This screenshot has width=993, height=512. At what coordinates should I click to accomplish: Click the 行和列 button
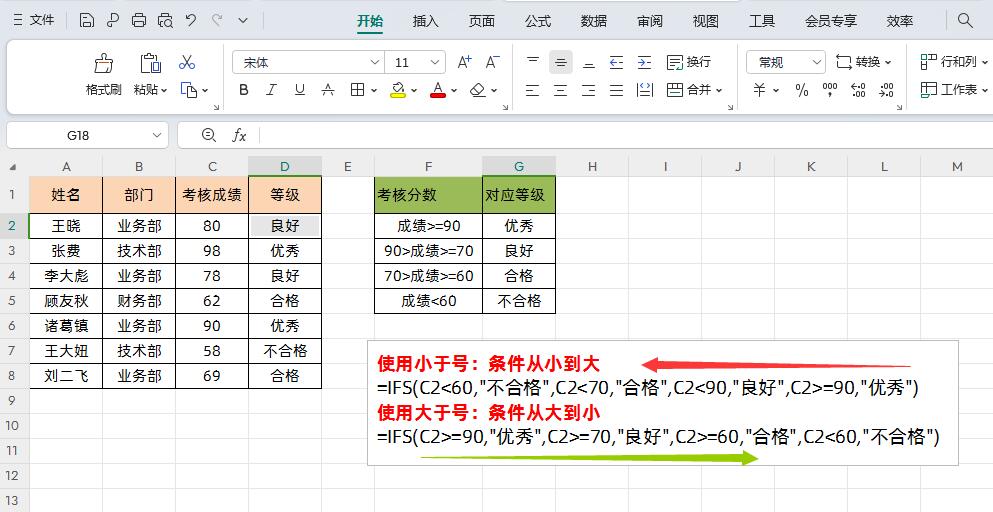pos(954,62)
